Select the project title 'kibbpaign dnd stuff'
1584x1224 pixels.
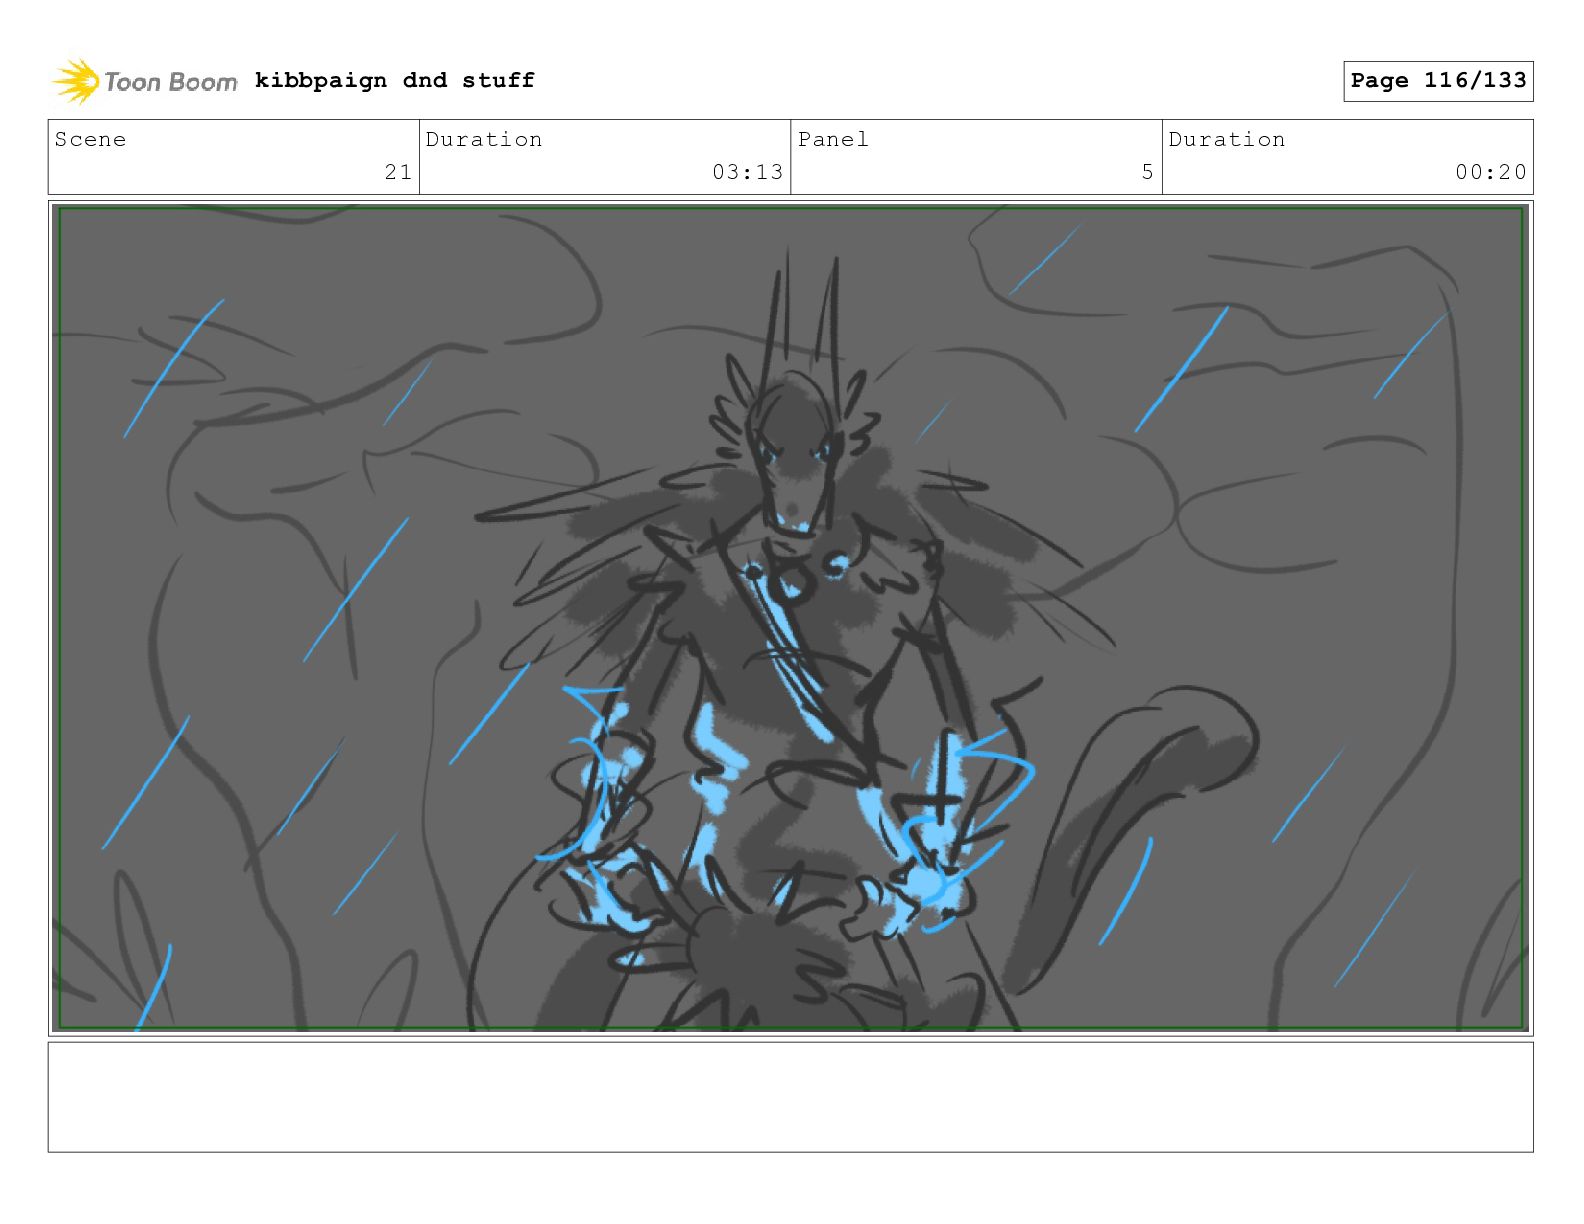pos(395,80)
